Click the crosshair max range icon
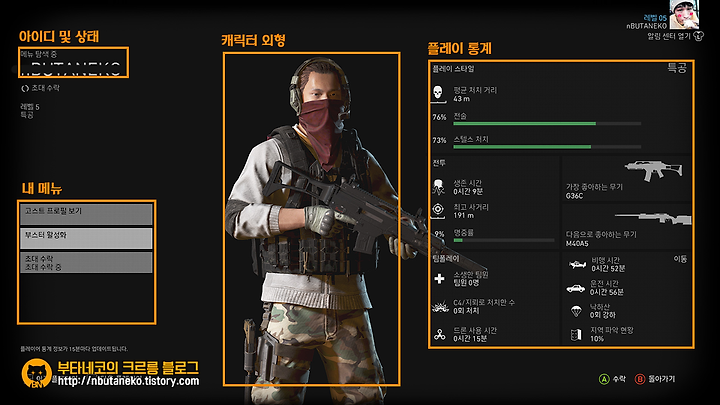 tap(438, 210)
